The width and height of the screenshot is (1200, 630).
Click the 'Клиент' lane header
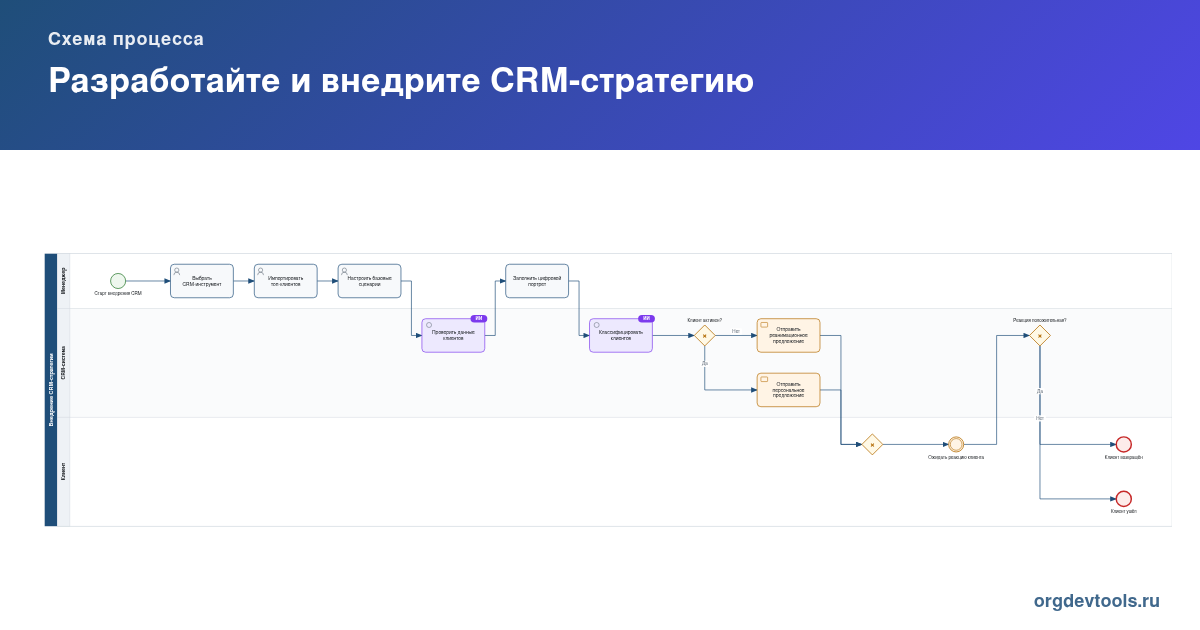coord(64,471)
